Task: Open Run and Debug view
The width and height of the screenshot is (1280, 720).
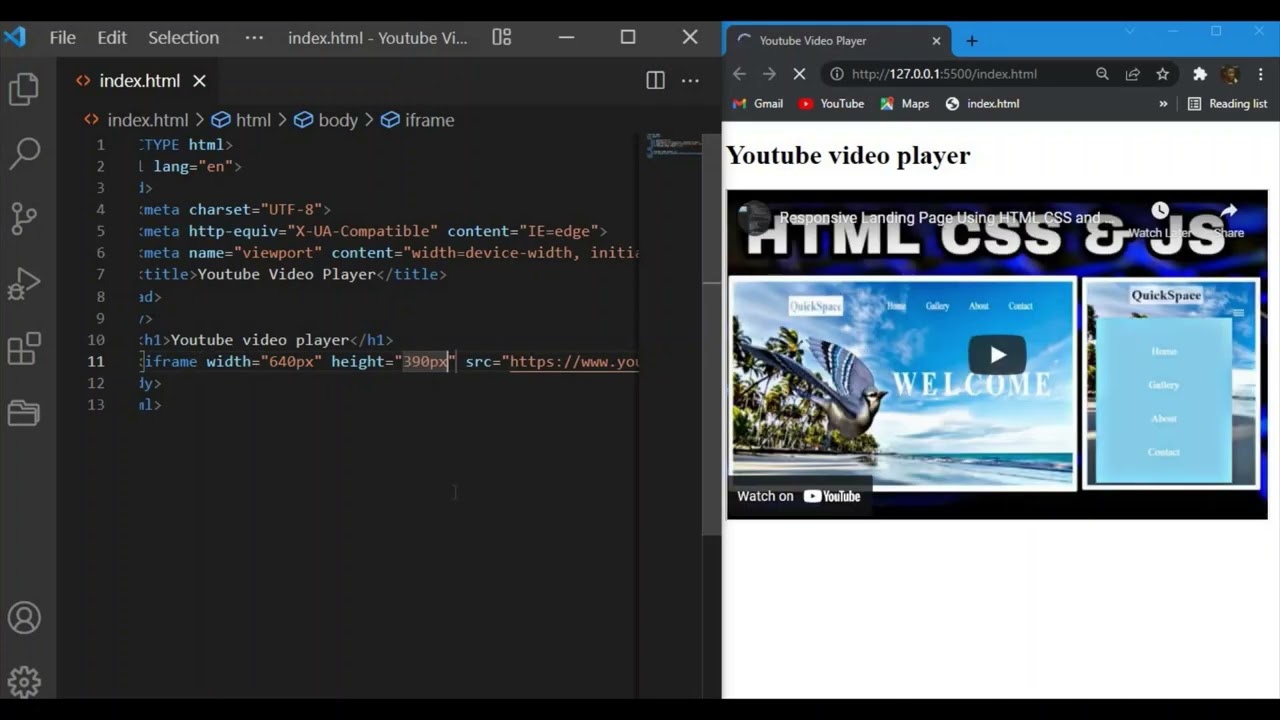Action: tap(23, 284)
